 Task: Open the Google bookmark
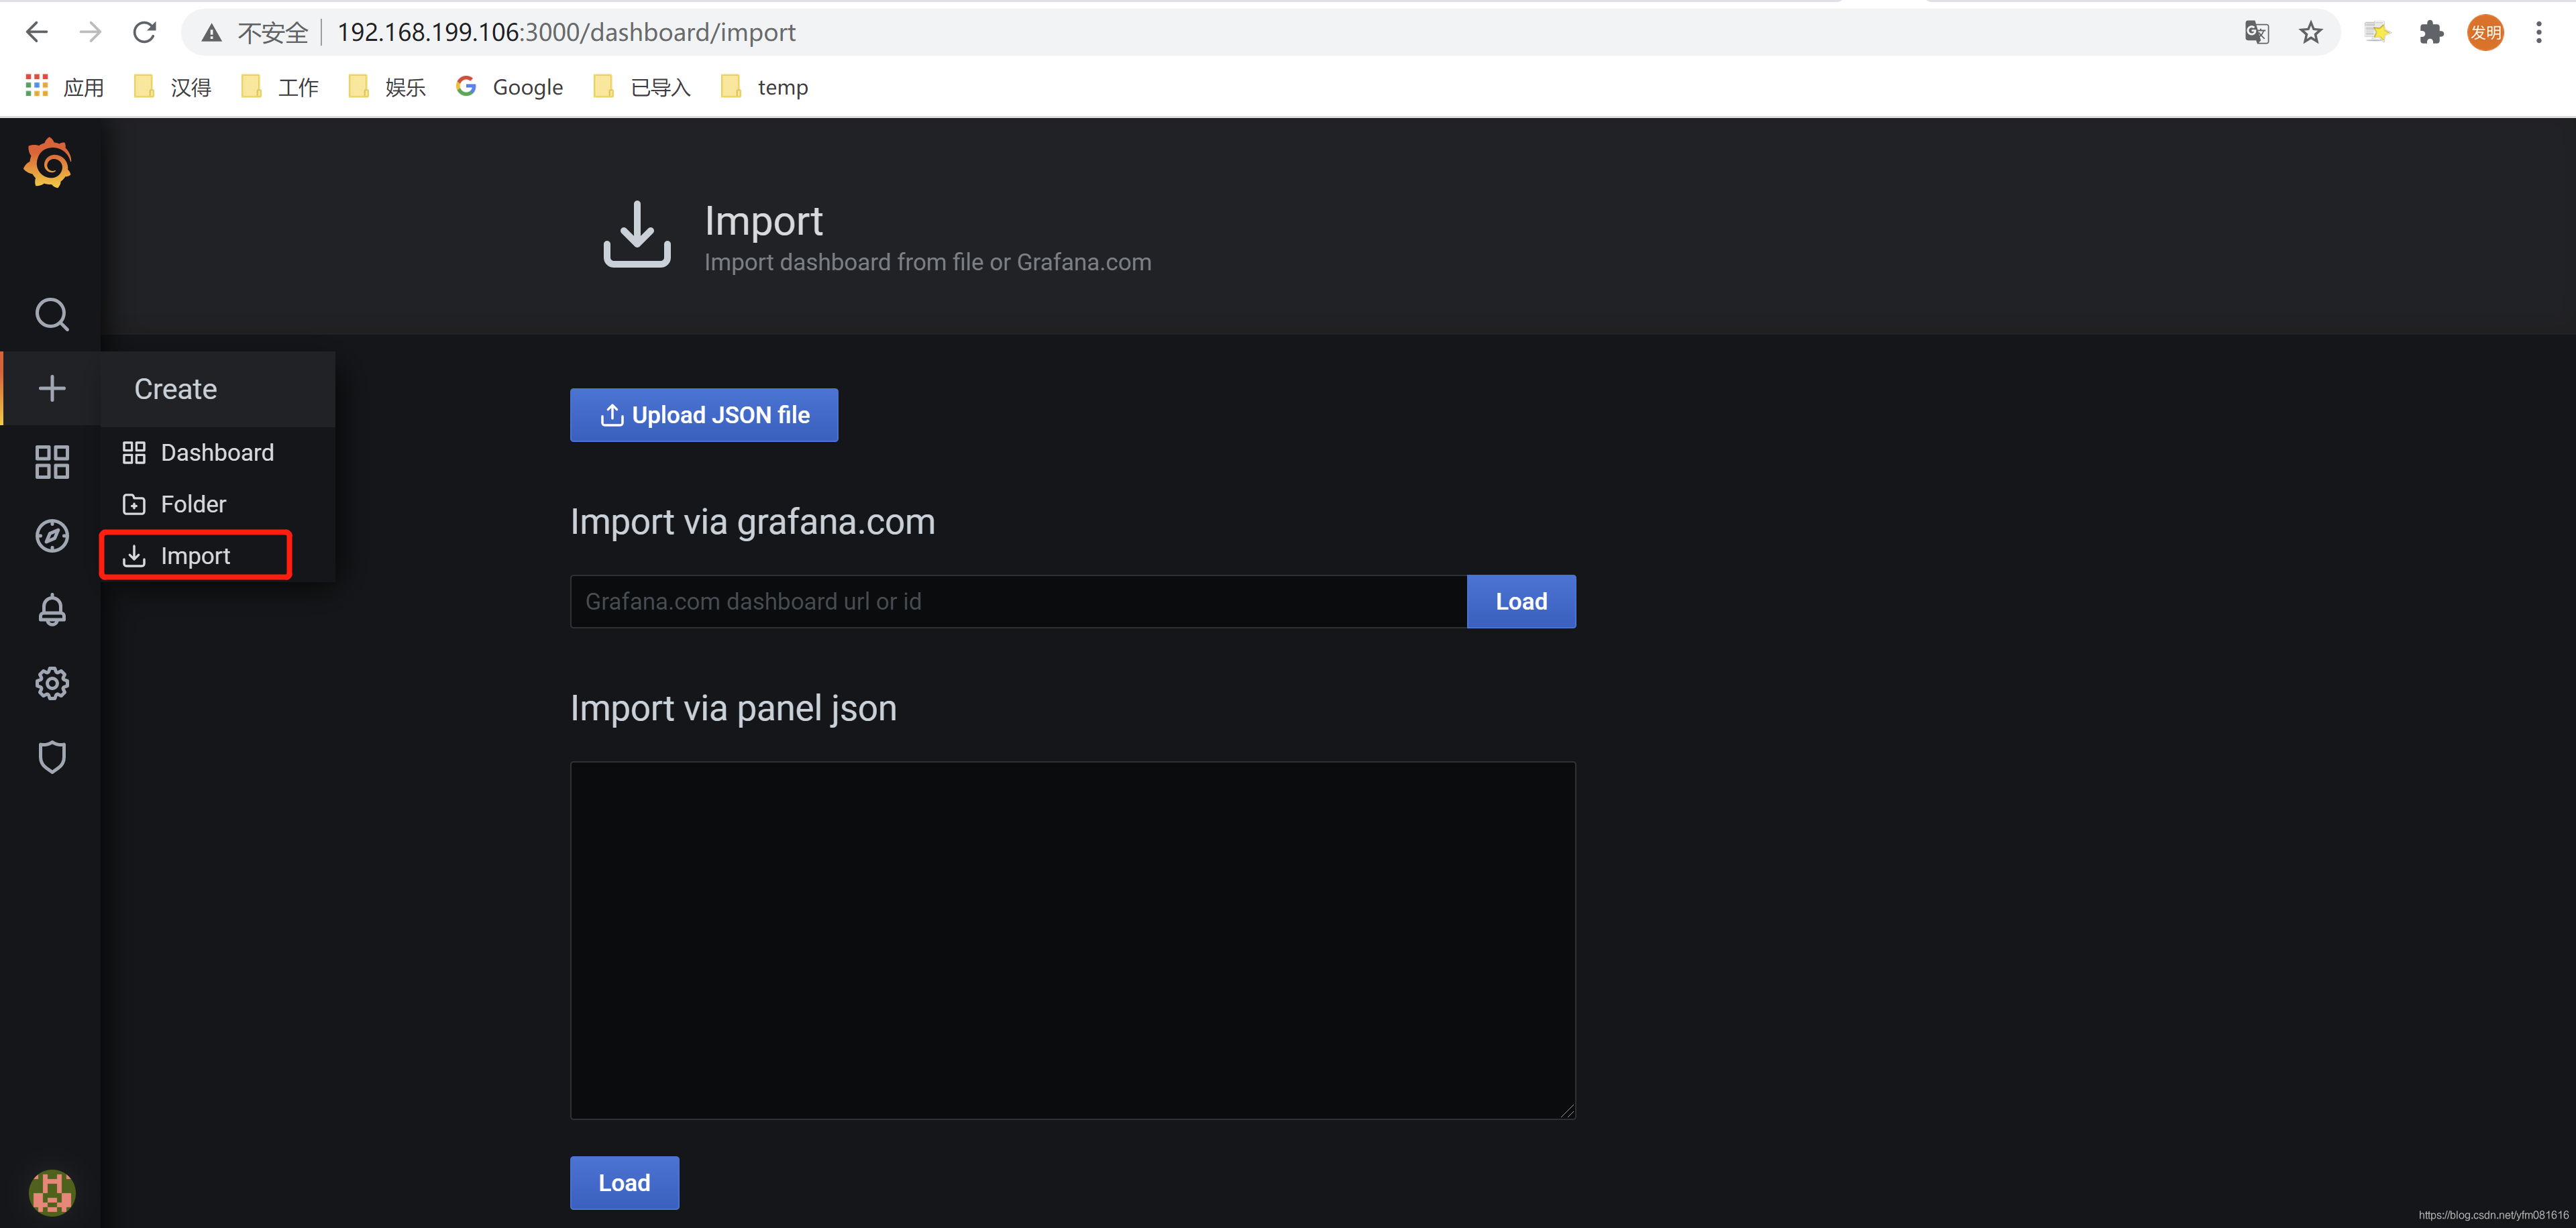pos(509,87)
